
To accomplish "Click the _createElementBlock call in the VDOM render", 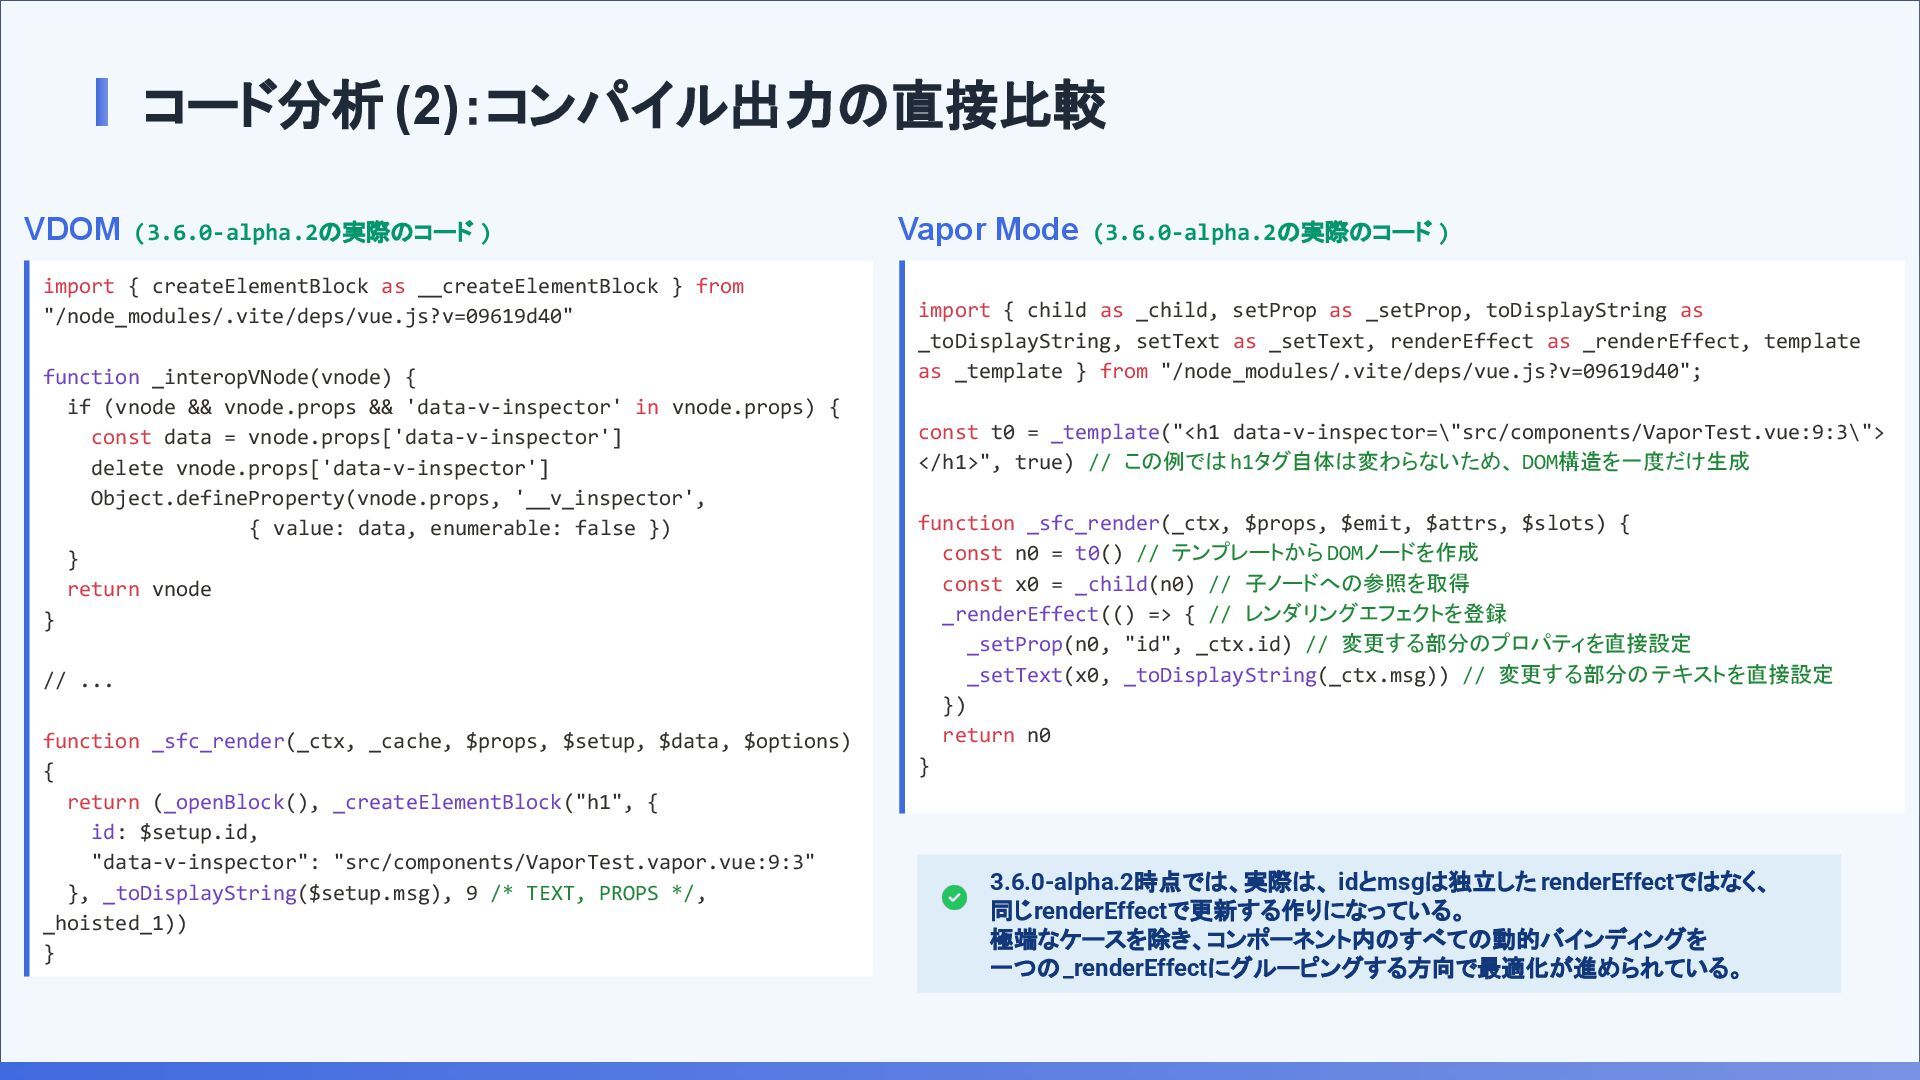I will click(x=447, y=802).
